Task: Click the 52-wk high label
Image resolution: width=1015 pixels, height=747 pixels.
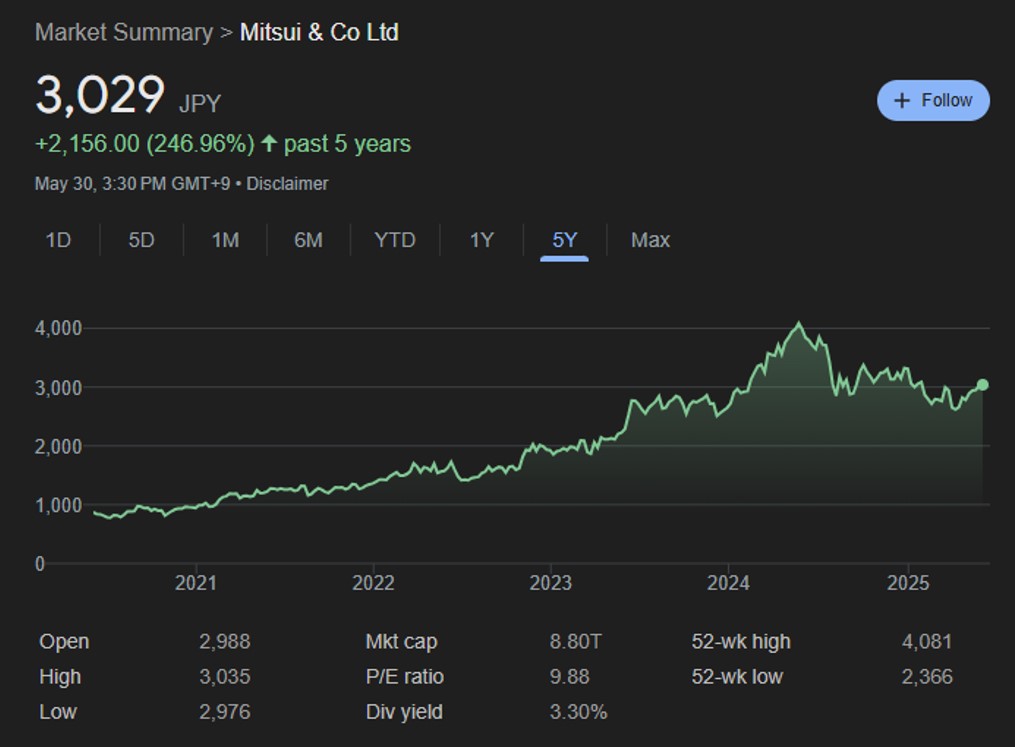Action: [741, 641]
